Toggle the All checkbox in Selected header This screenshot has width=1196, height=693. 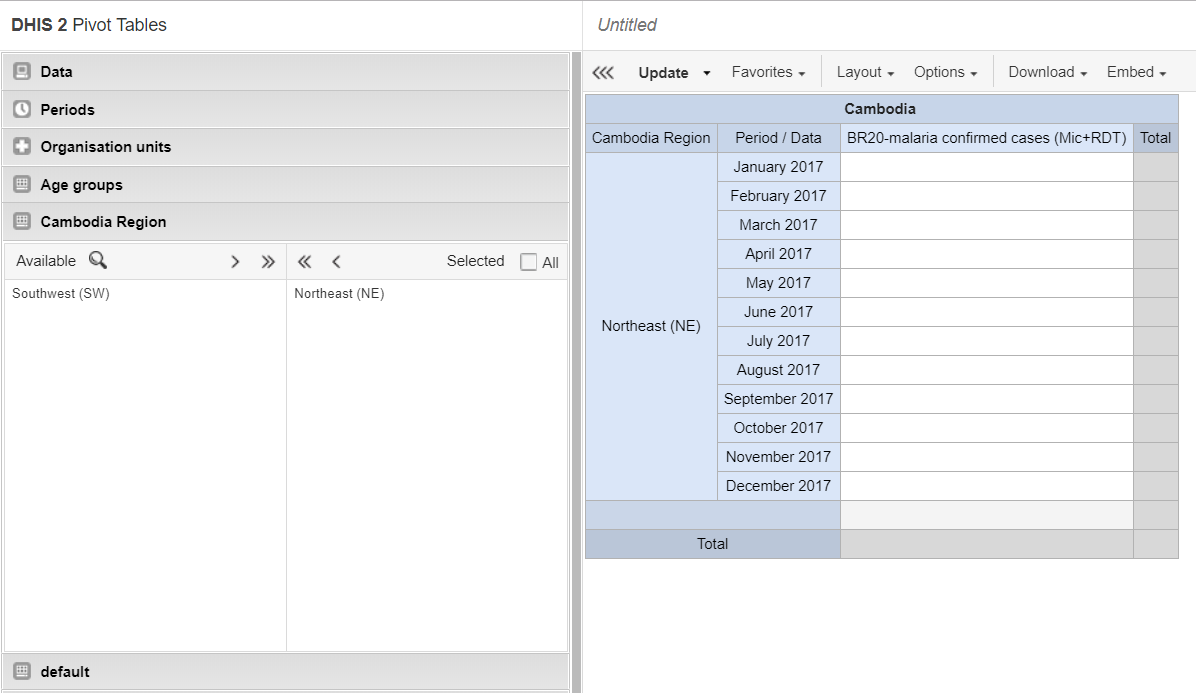coord(529,262)
